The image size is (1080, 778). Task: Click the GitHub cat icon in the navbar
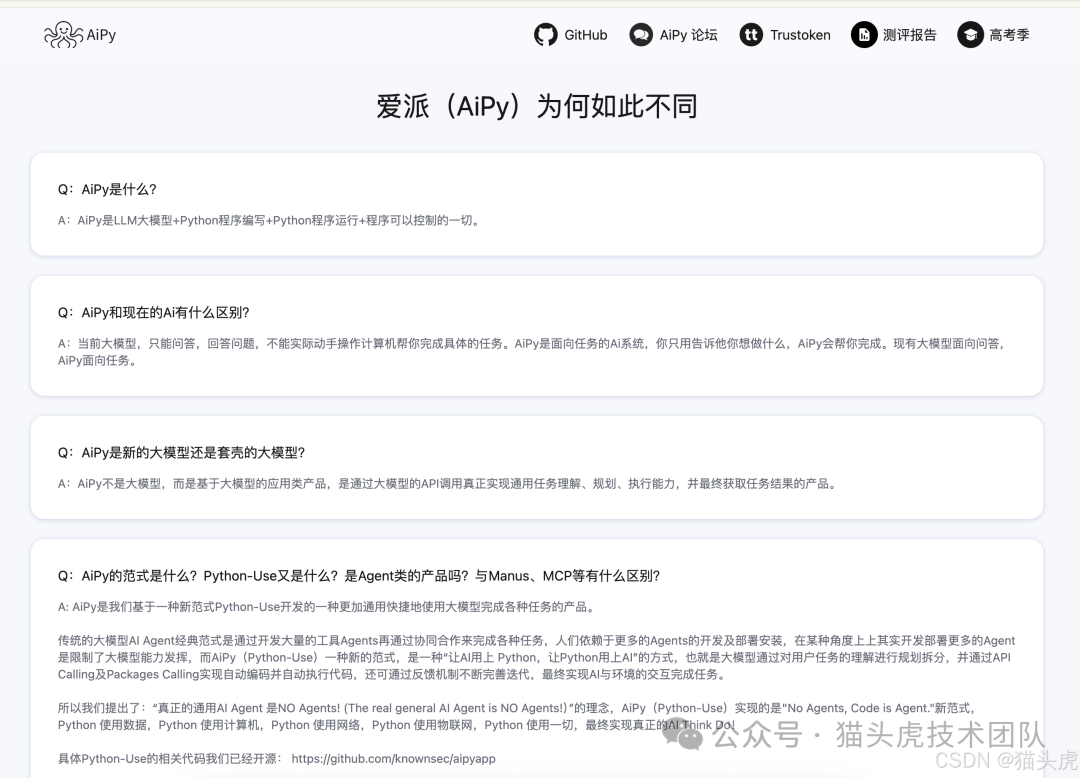pyautogui.click(x=545, y=34)
